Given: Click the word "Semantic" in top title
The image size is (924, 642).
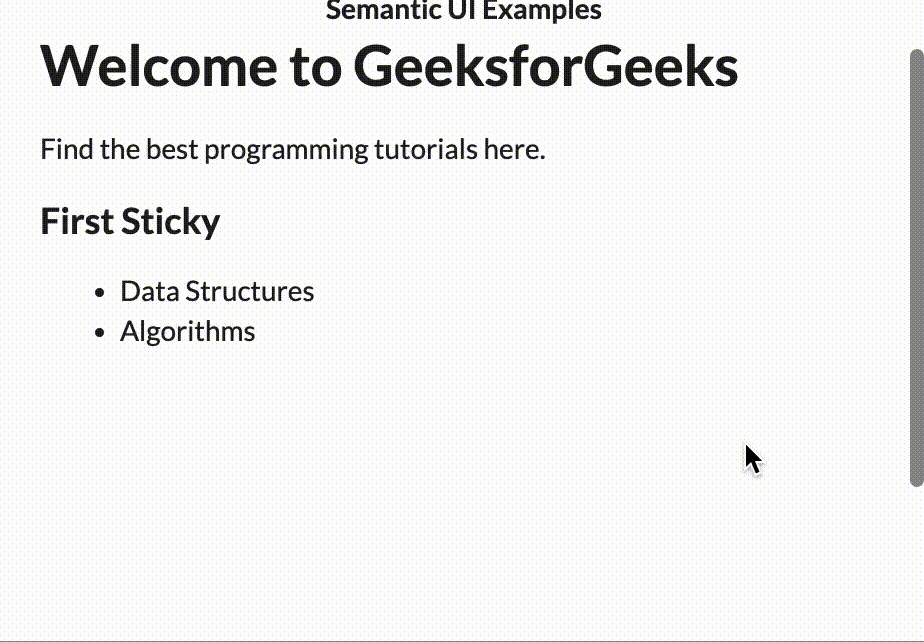Looking at the screenshot, I should tap(378, 10).
